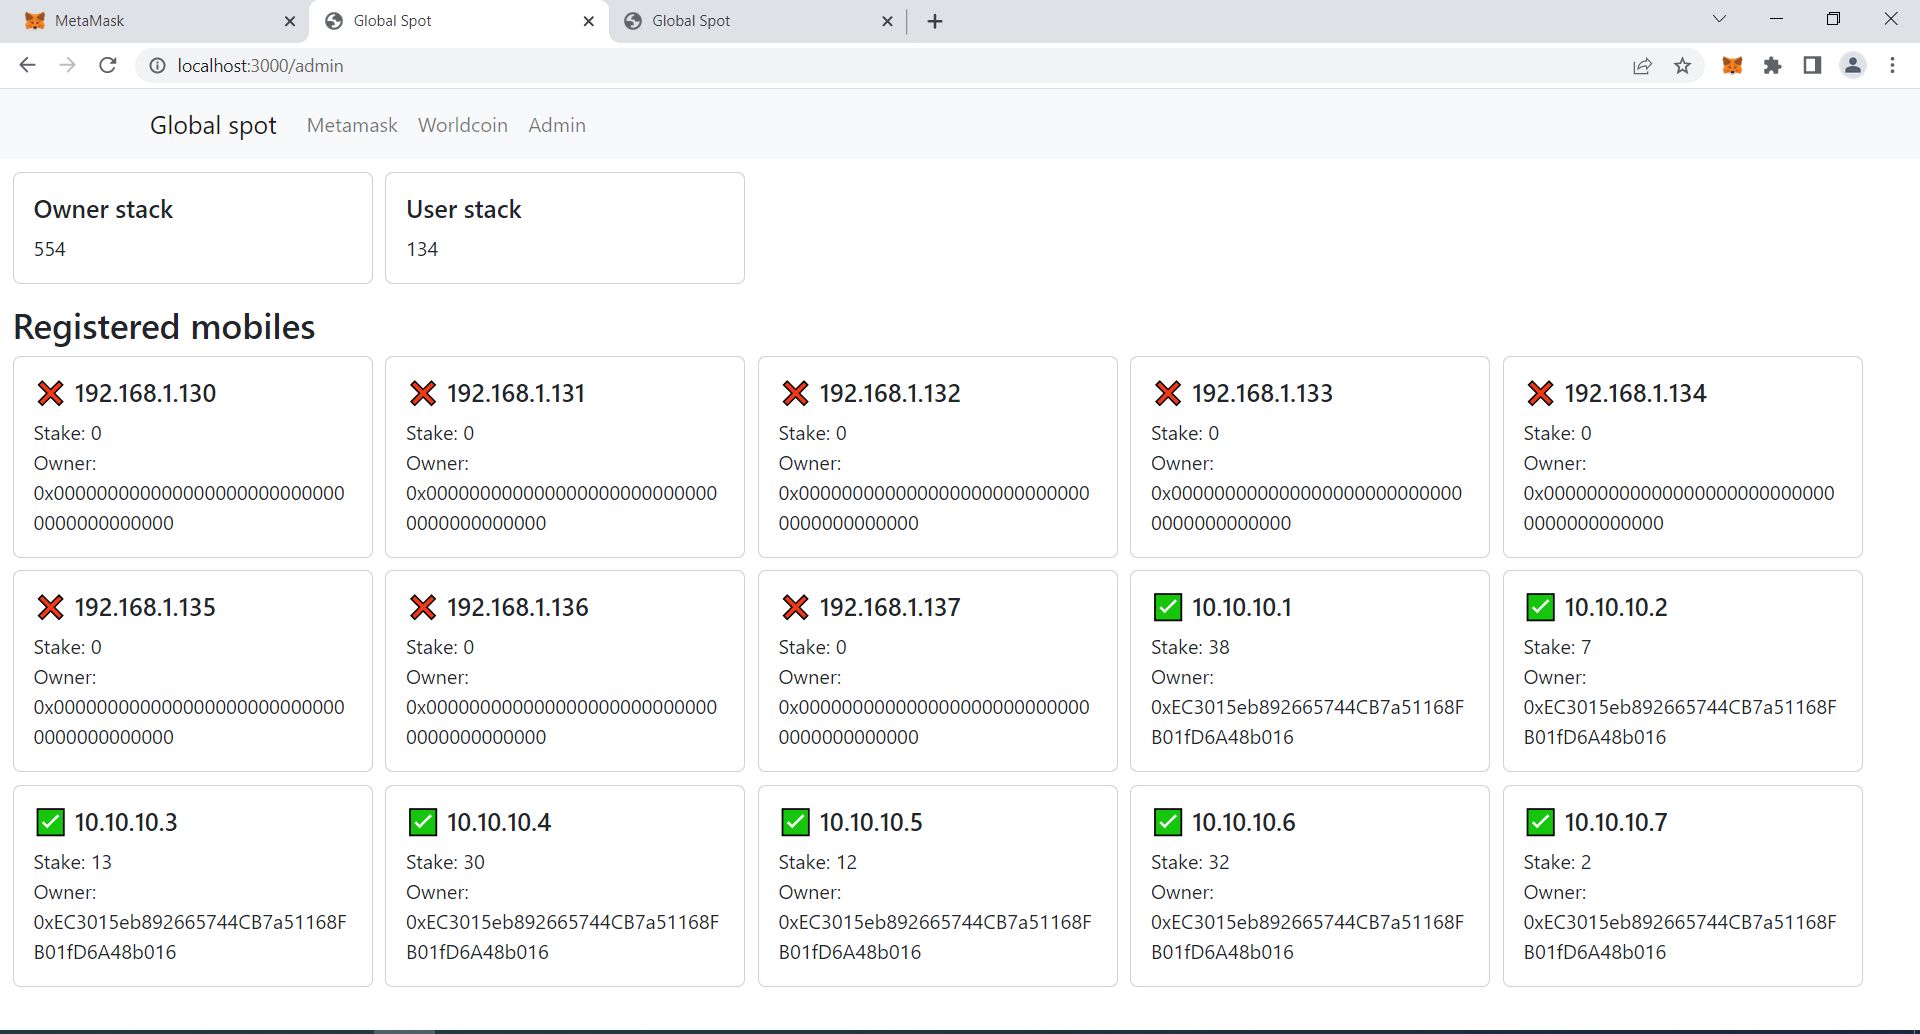Click the Stake: 12 value
1920x1034 pixels.
click(818, 862)
